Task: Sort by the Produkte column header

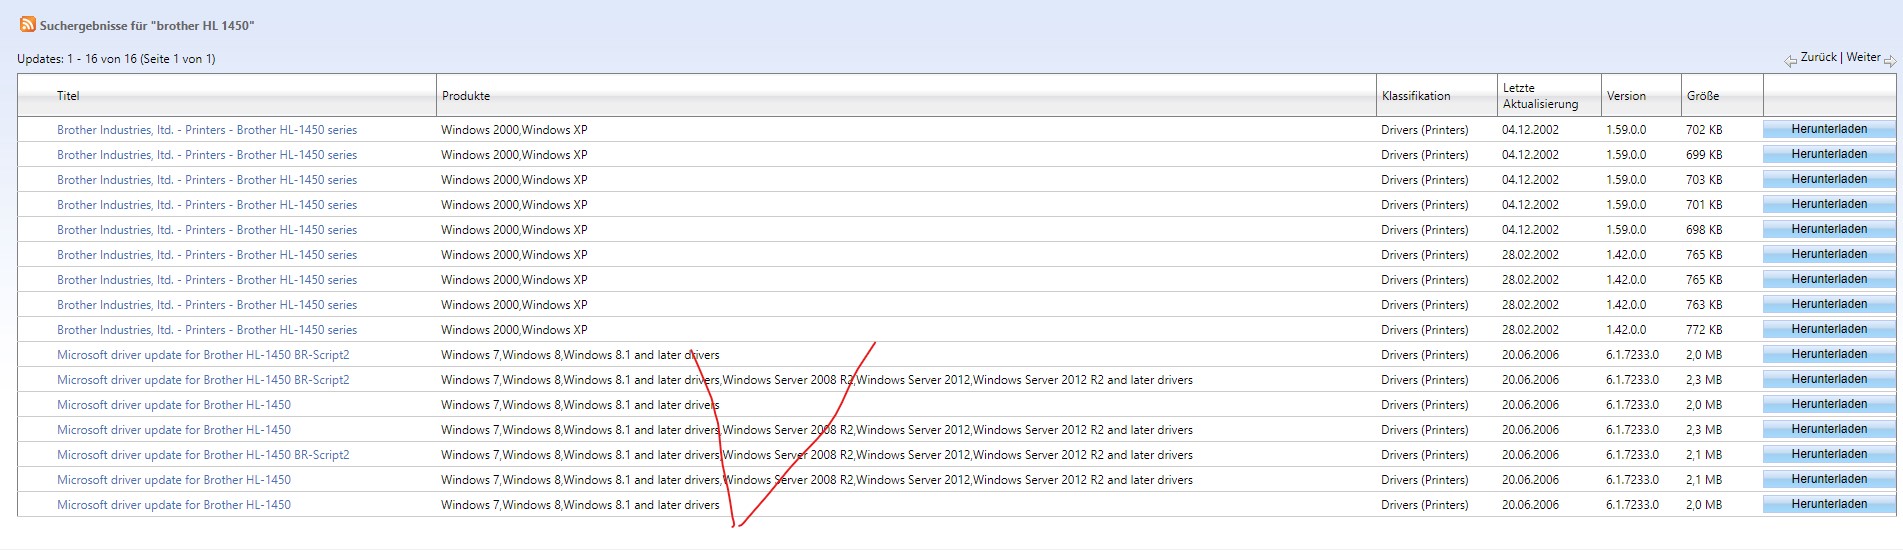Action: coord(466,96)
